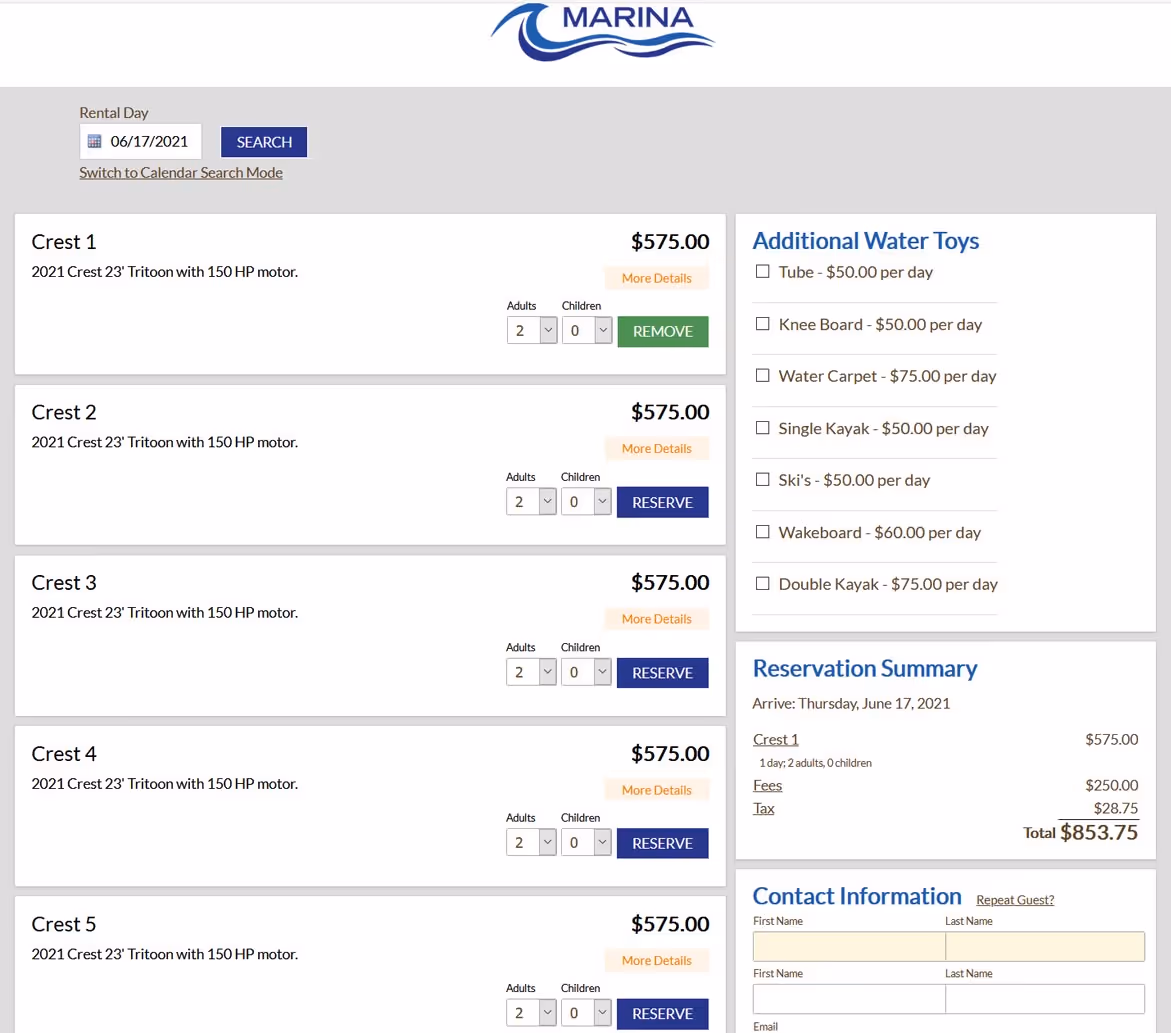Reserve the Crest 2 boat
The image size is (1171, 1033).
(x=662, y=501)
